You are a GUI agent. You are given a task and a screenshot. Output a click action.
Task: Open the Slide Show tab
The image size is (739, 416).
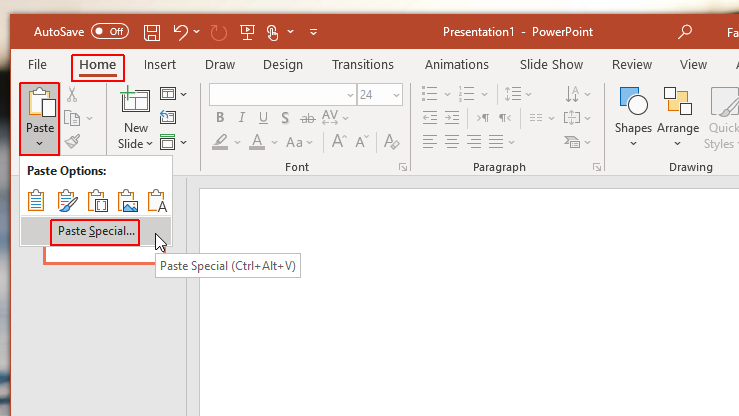coord(551,65)
